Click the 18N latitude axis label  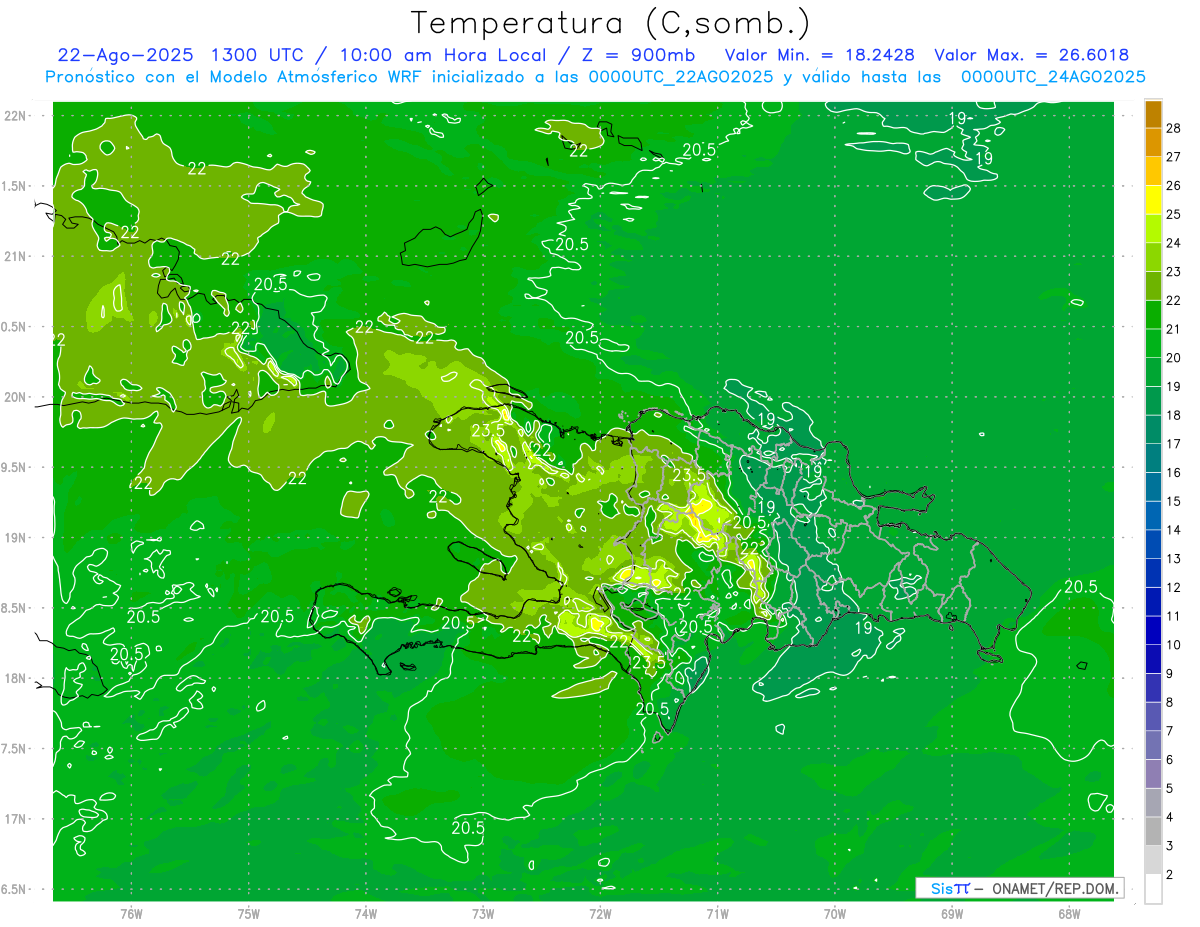pyautogui.click(x=15, y=679)
